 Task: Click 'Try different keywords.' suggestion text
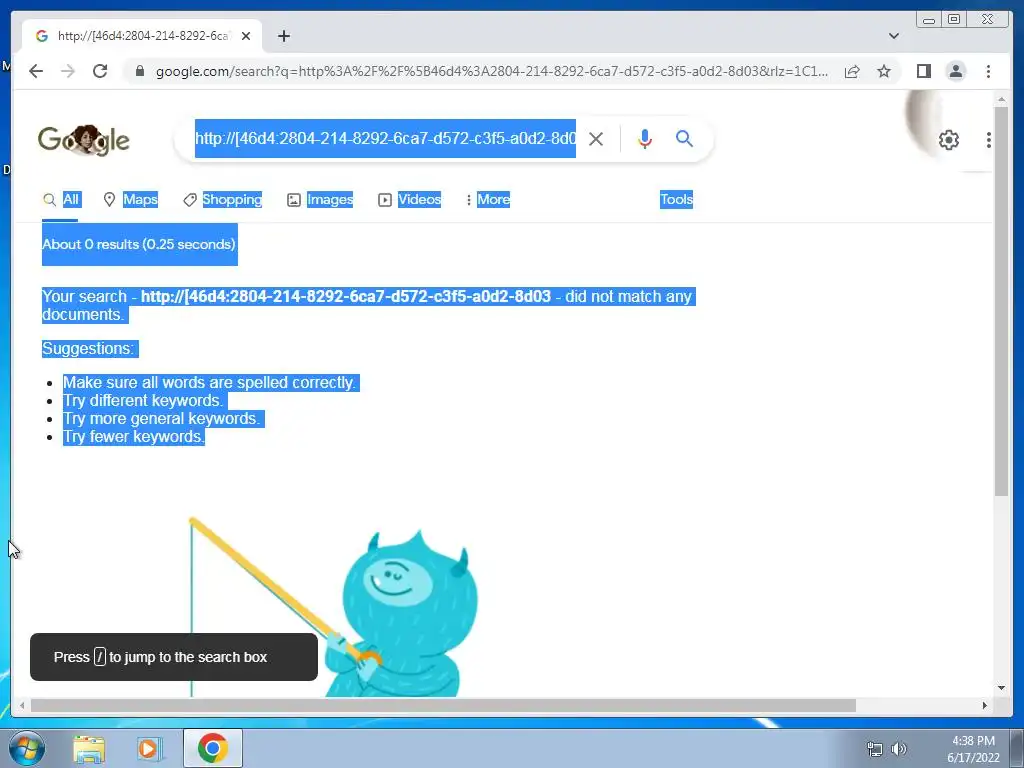(143, 400)
